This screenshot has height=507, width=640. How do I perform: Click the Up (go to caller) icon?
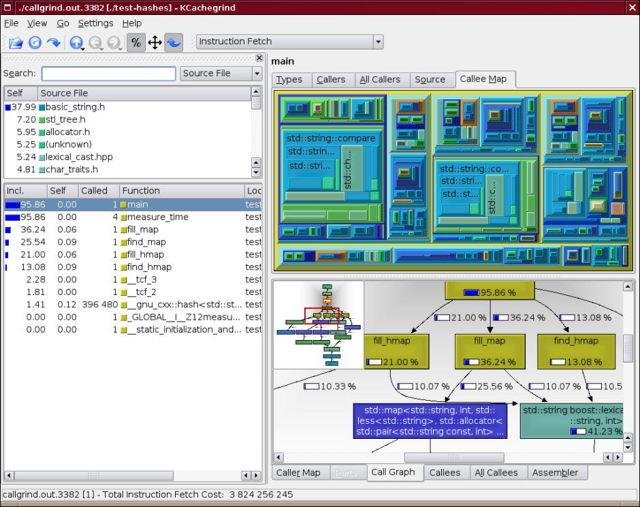[76, 42]
